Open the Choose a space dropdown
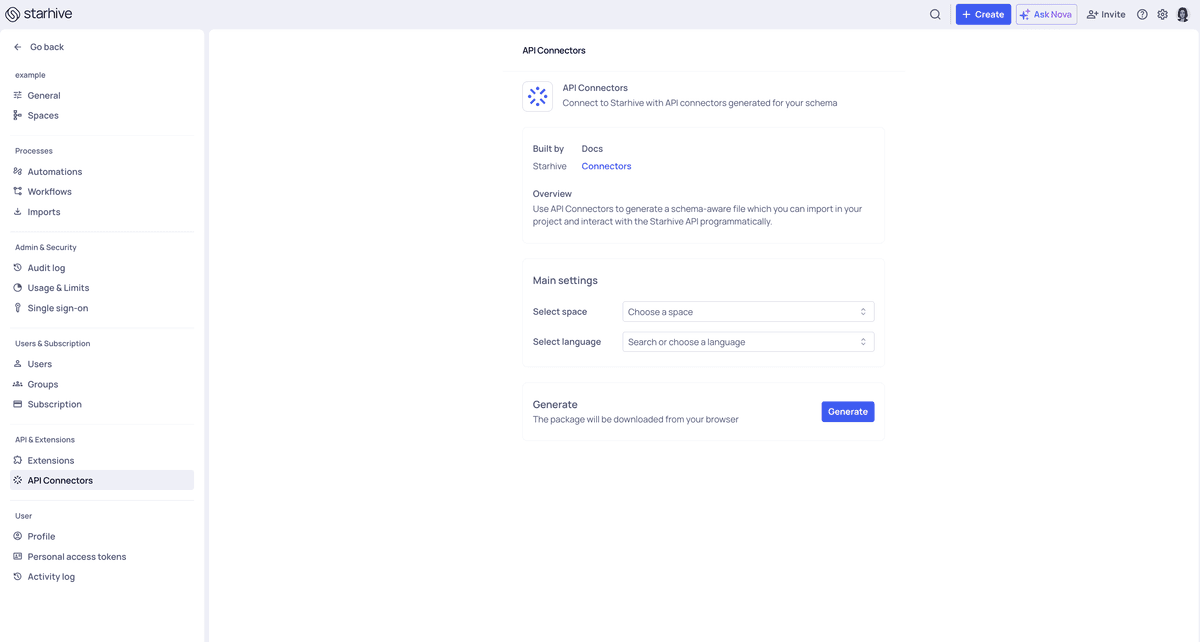 click(747, 311)
